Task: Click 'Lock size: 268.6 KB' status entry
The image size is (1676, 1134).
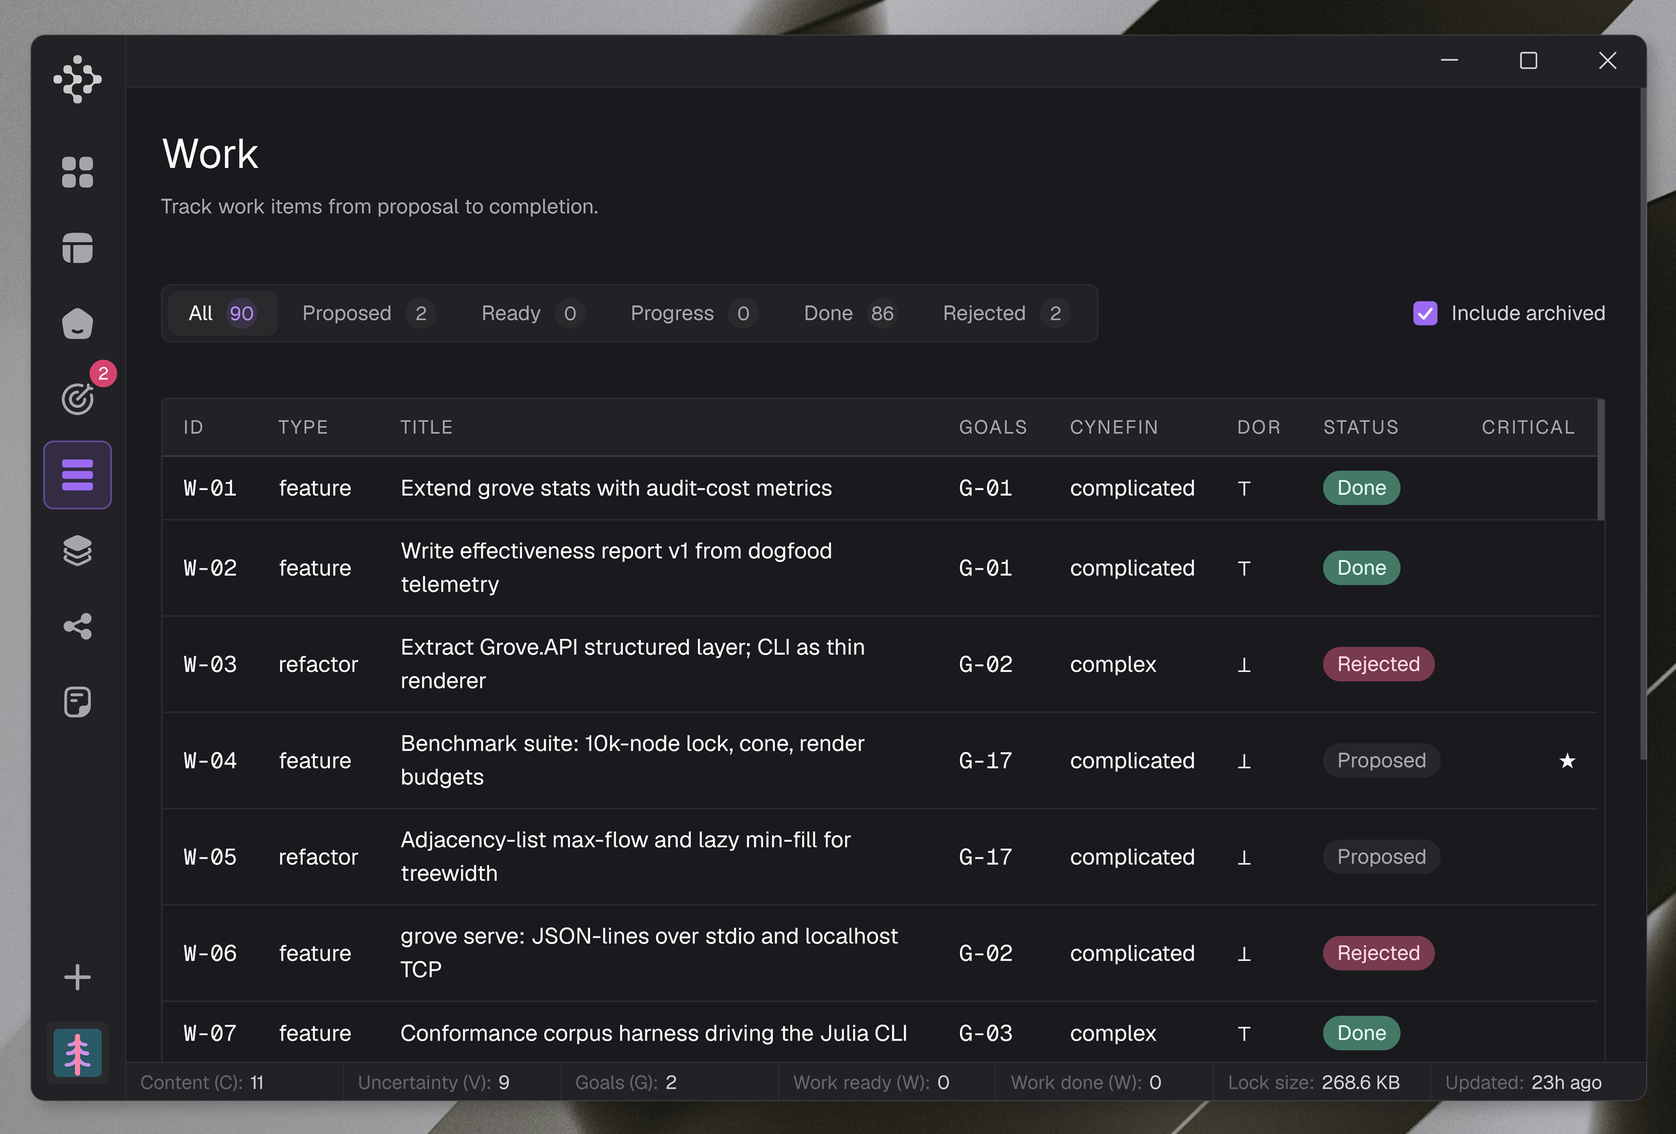Action: pyautogui.click(x=1314, y=1082)
